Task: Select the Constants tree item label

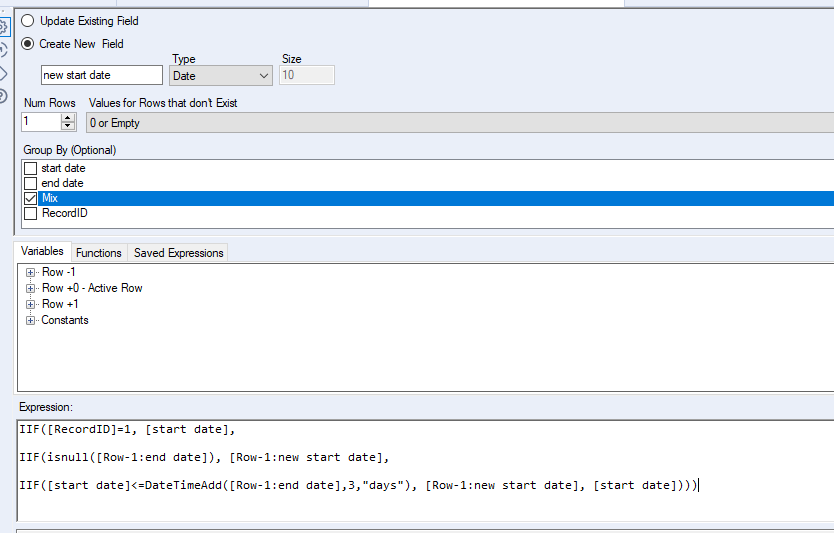Action: click(65, 320)
